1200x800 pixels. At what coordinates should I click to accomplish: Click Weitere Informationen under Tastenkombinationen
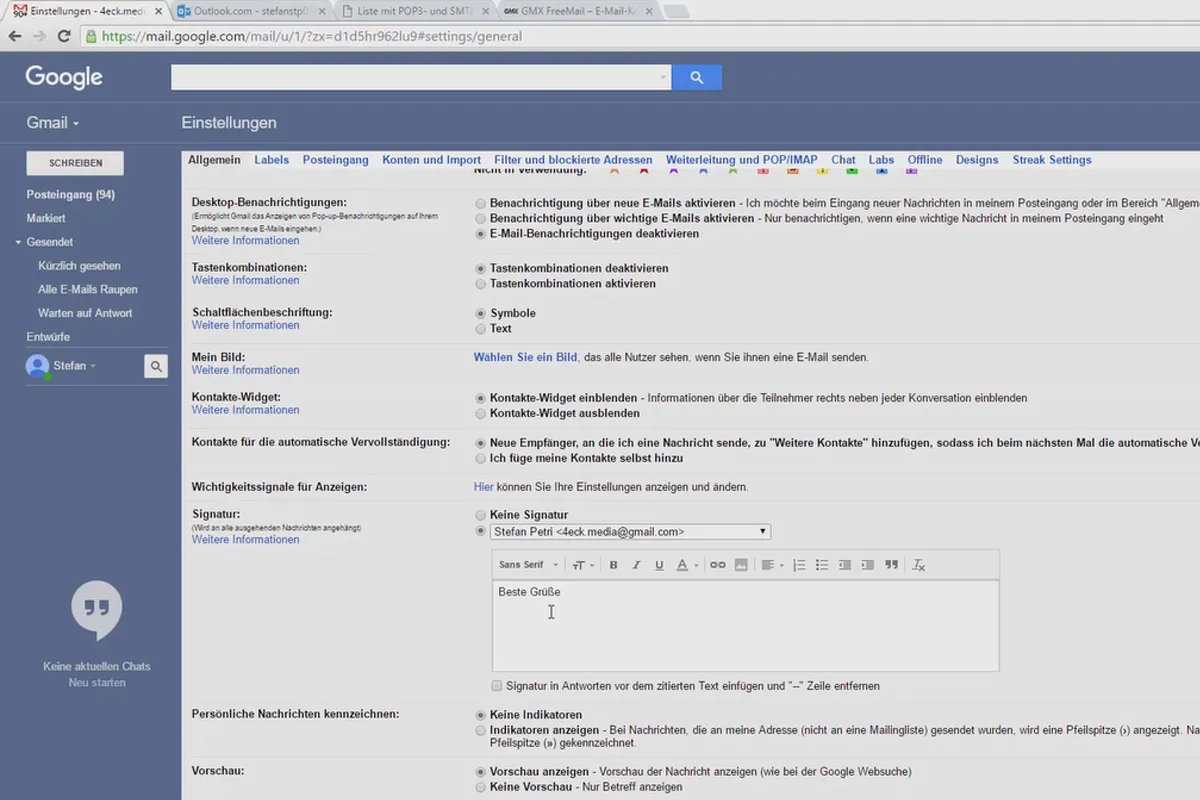(x=245, y=280)
